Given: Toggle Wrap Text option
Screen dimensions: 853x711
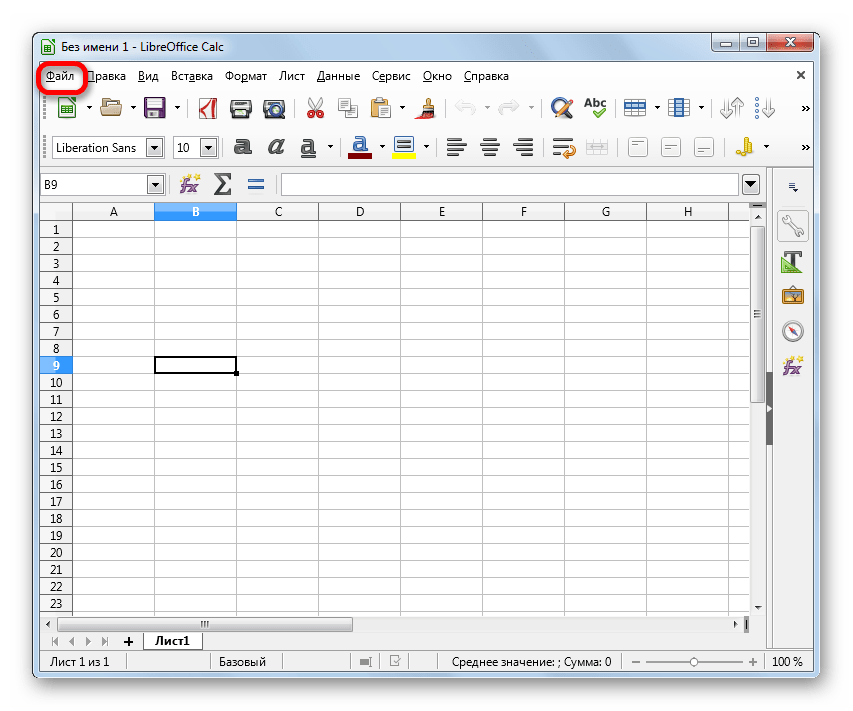Looking at the screenshot, I should [x=564, y=147].
